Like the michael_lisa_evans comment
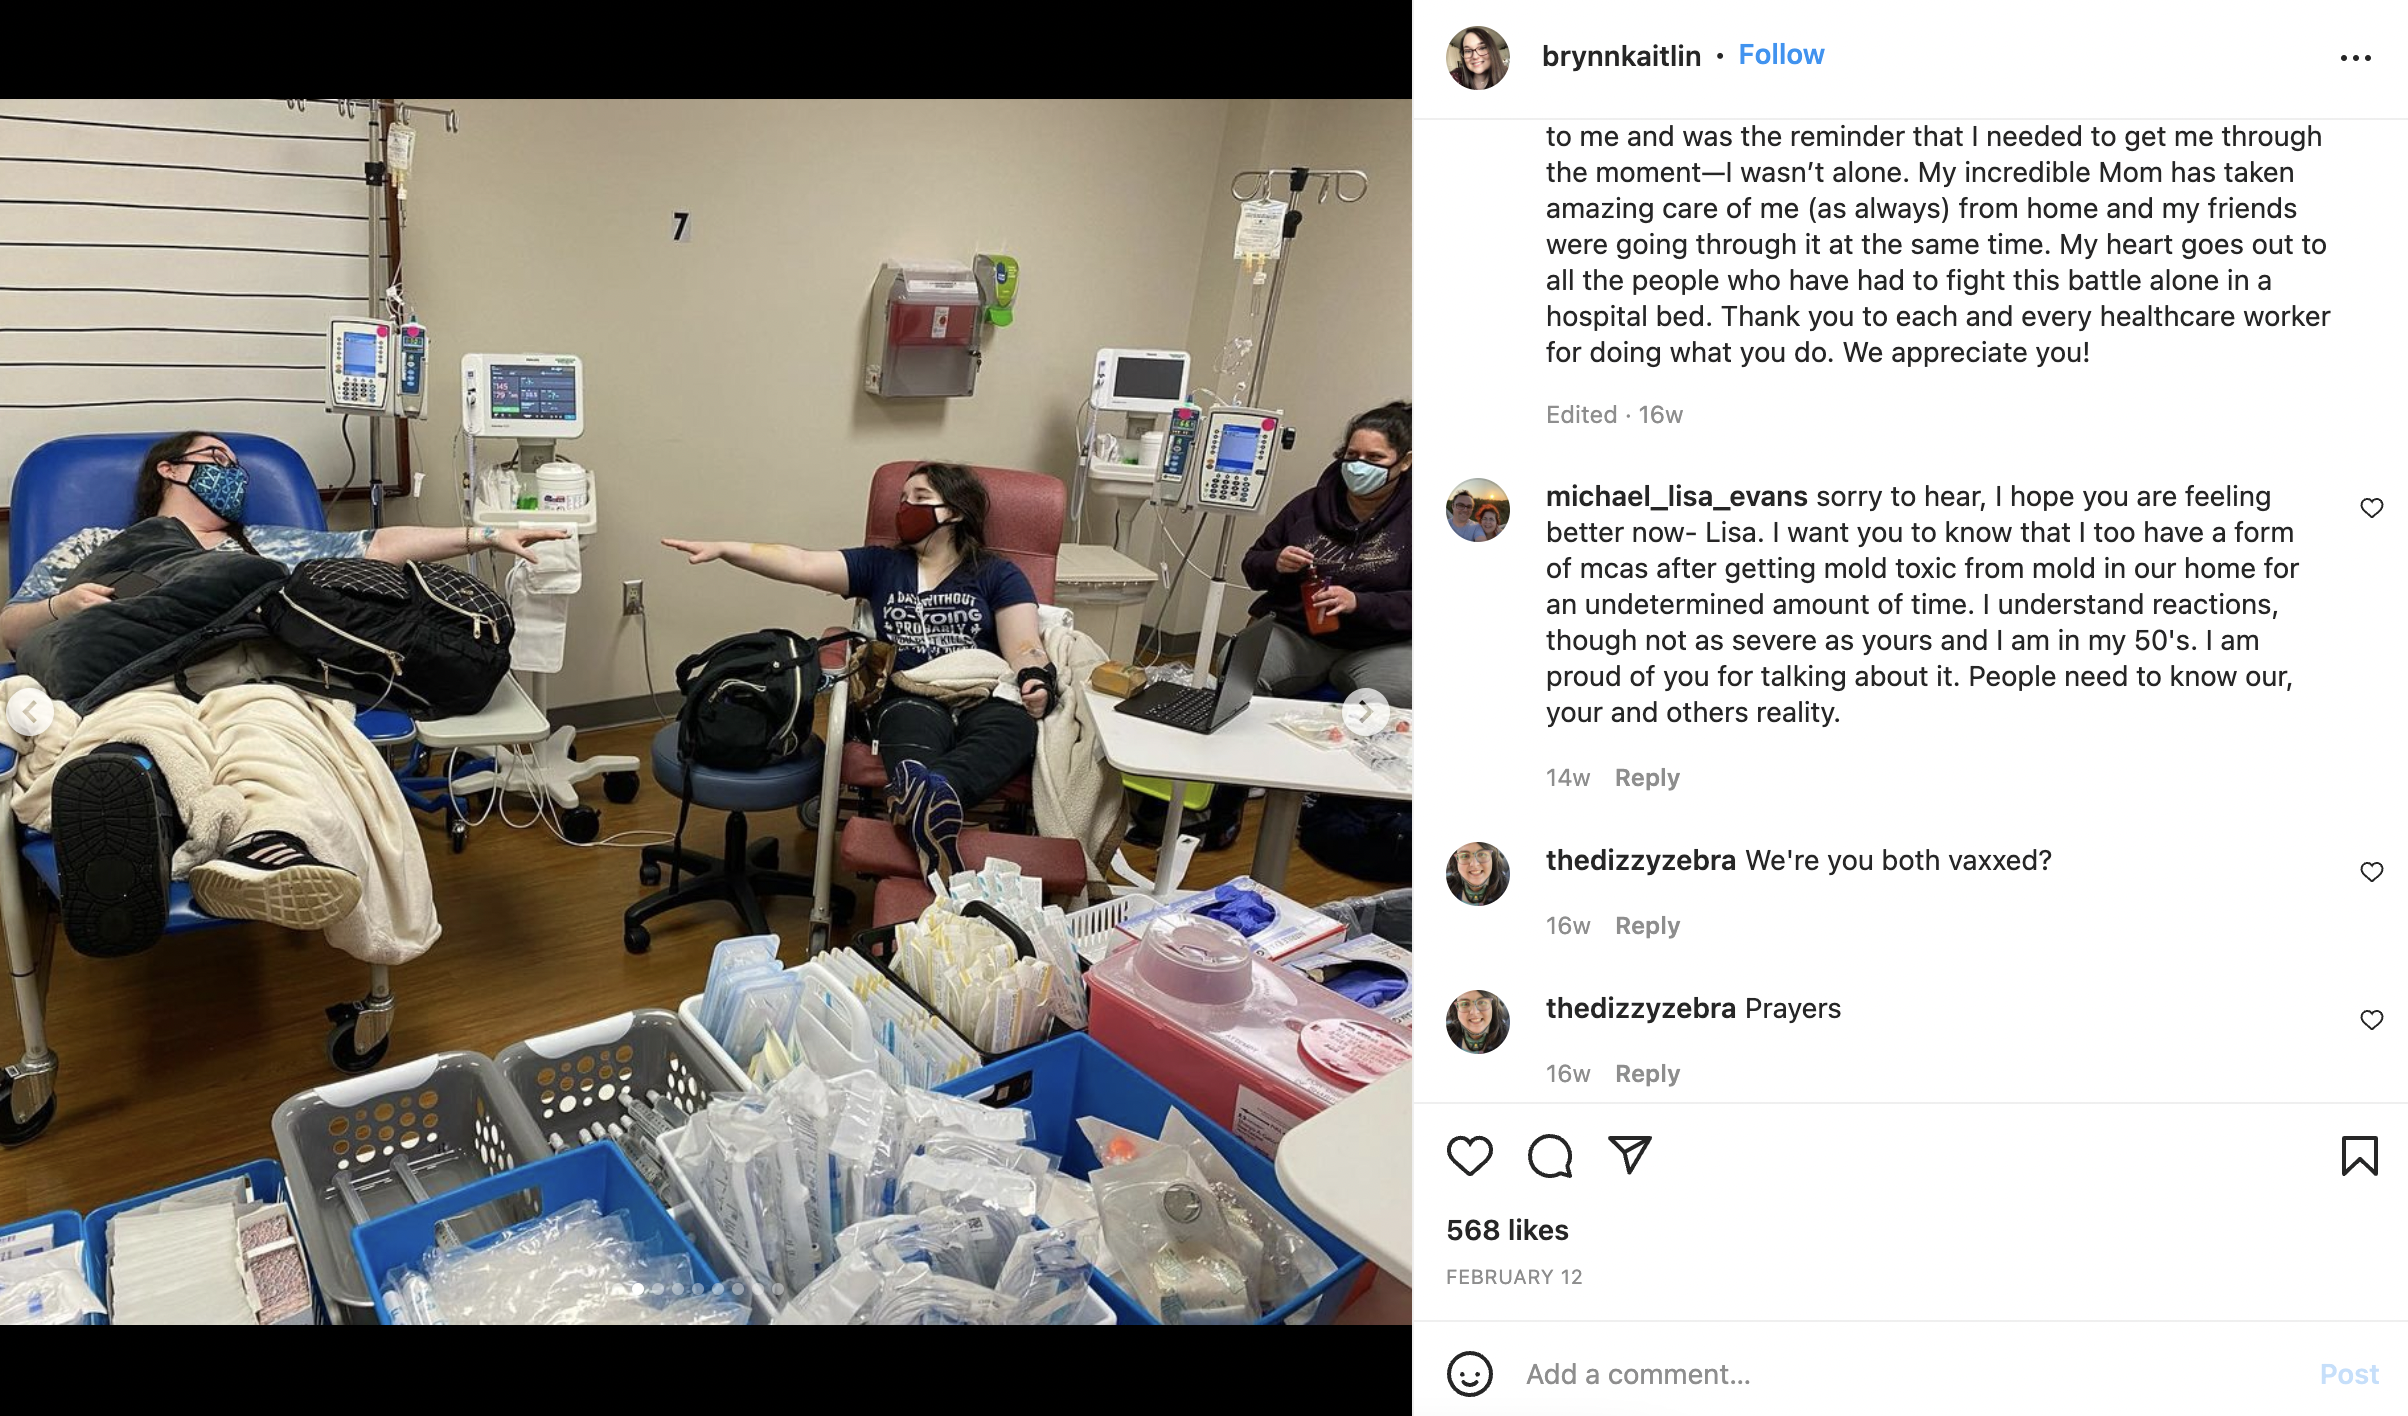 click(x=2371, y=508)
